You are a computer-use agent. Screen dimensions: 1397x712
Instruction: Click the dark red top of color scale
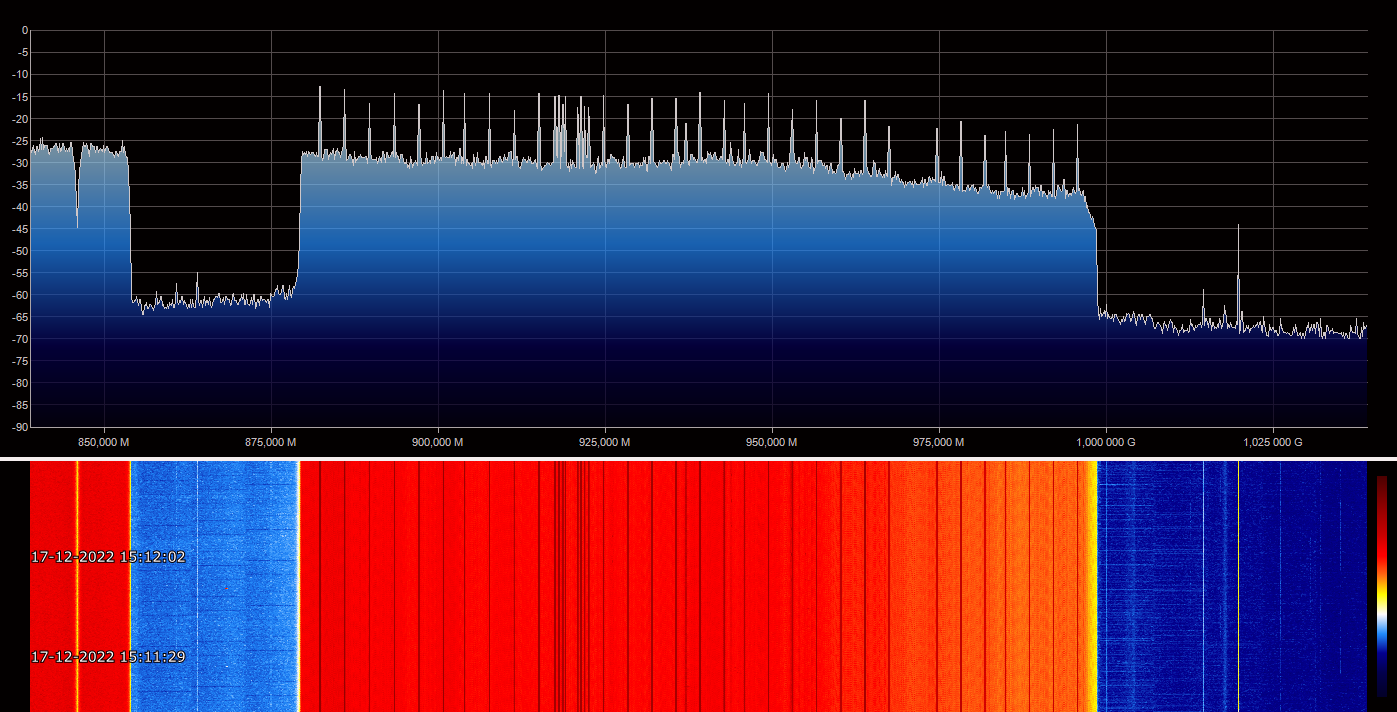pyautogui.click(x=1382, y=481)
